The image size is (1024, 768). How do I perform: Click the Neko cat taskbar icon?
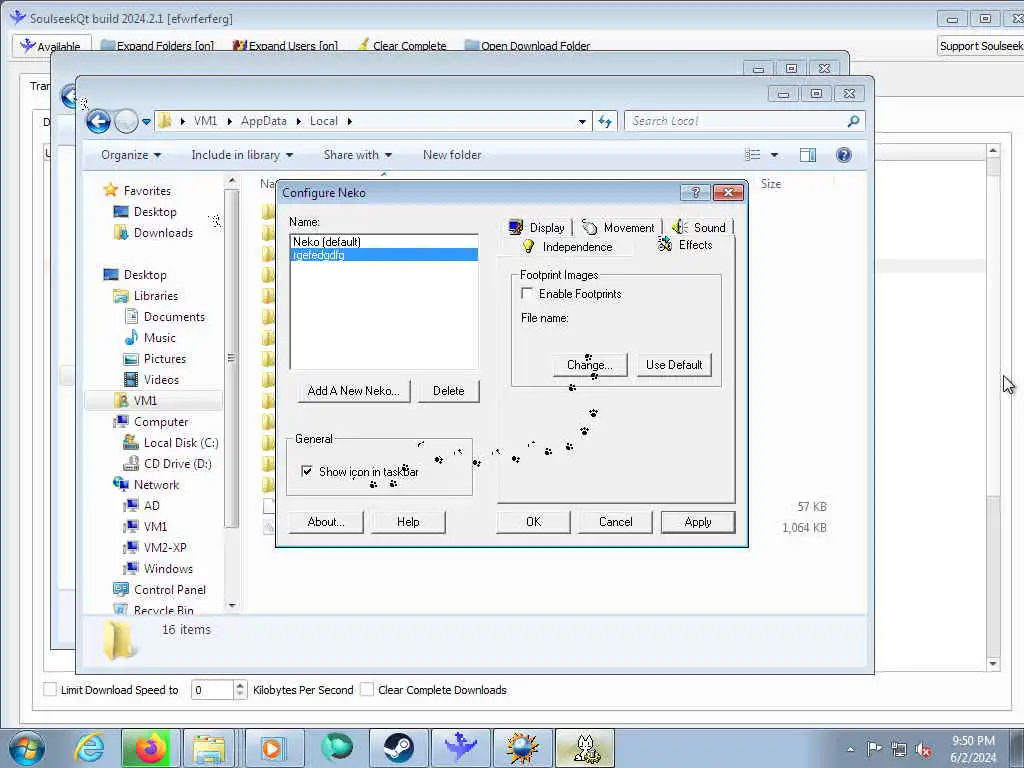[584, 748]
